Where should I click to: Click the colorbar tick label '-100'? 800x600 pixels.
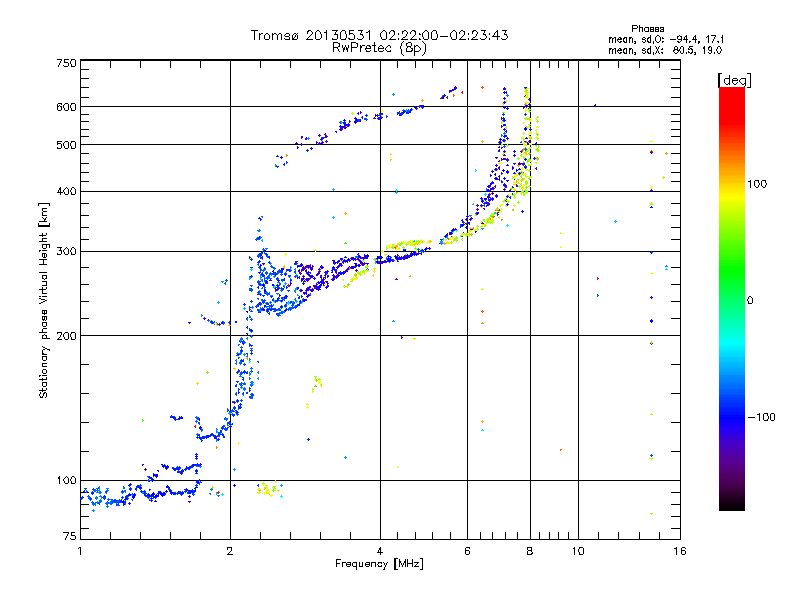[x=762, y=417]
